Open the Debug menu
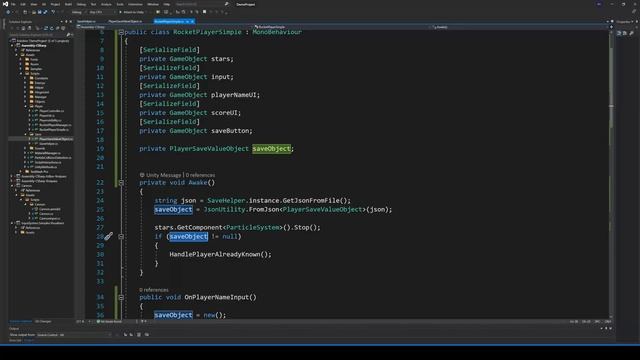 81,4
